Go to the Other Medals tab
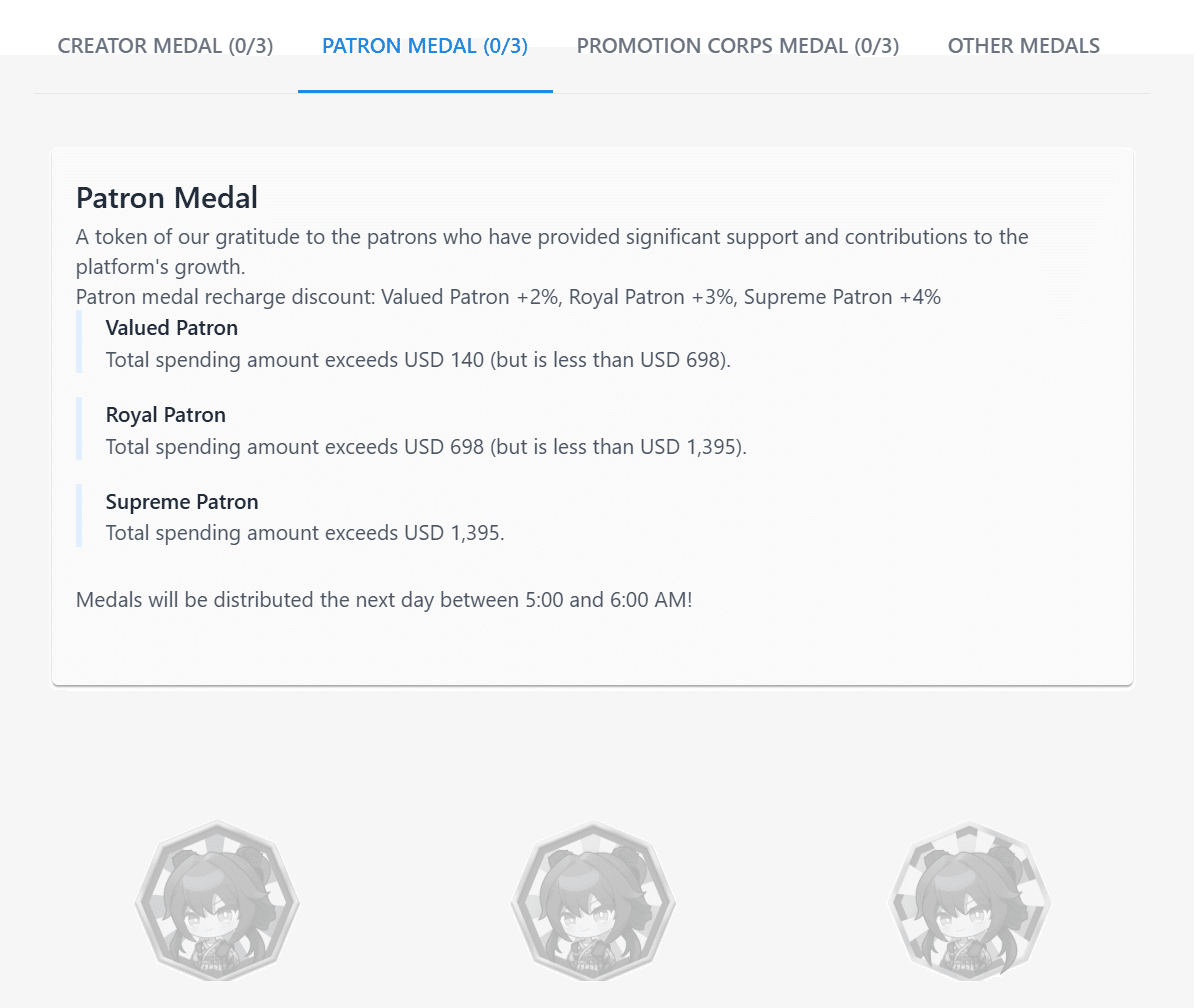Viewport: 1194px width, 1008px height. click(x=1023, y=46)
